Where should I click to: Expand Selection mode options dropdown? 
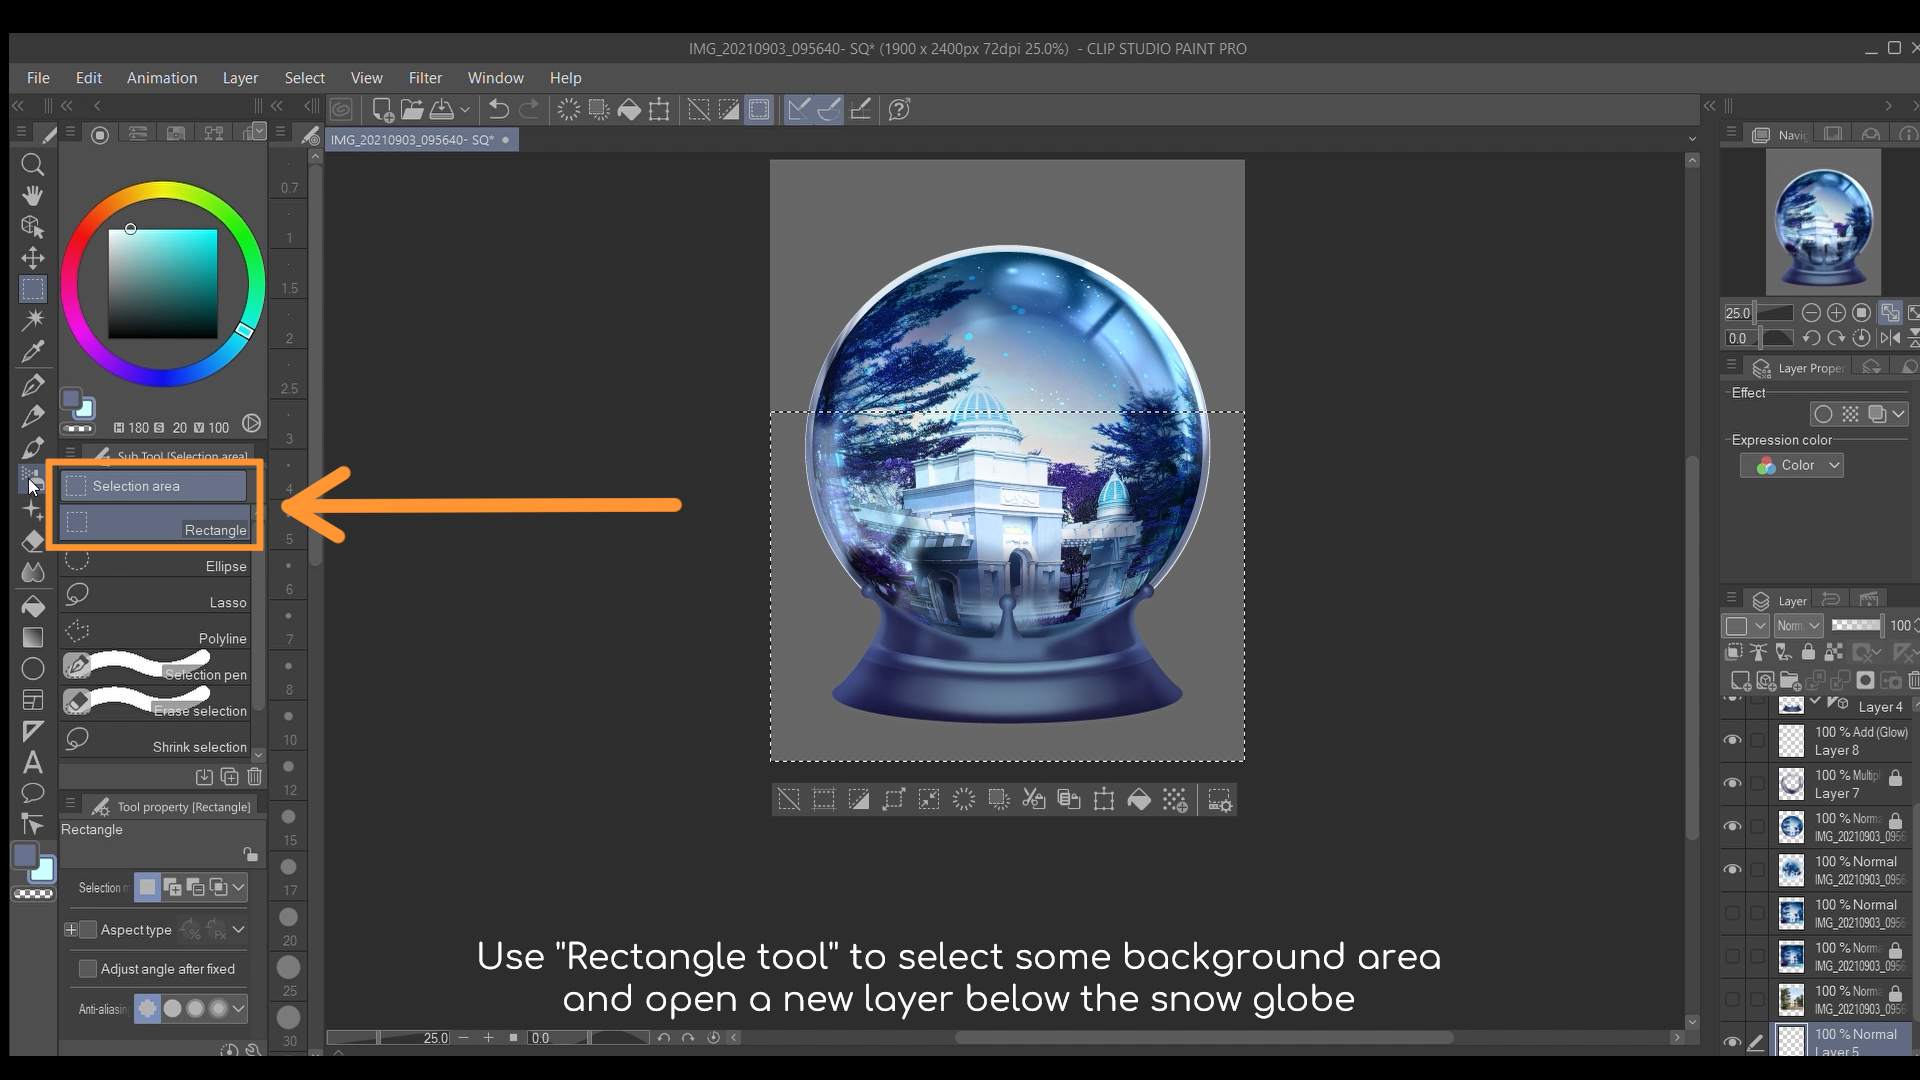(x=239, y=887)
